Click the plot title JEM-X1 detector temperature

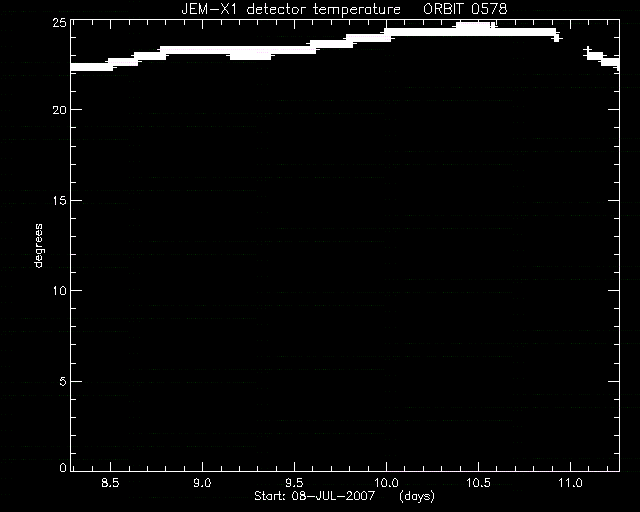(x=291, y=9)
